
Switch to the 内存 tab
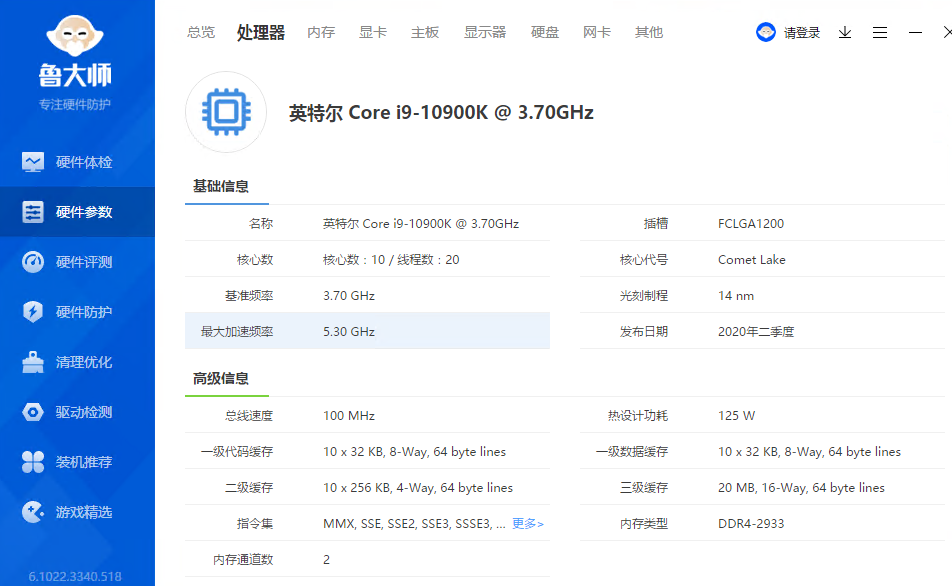321,32
